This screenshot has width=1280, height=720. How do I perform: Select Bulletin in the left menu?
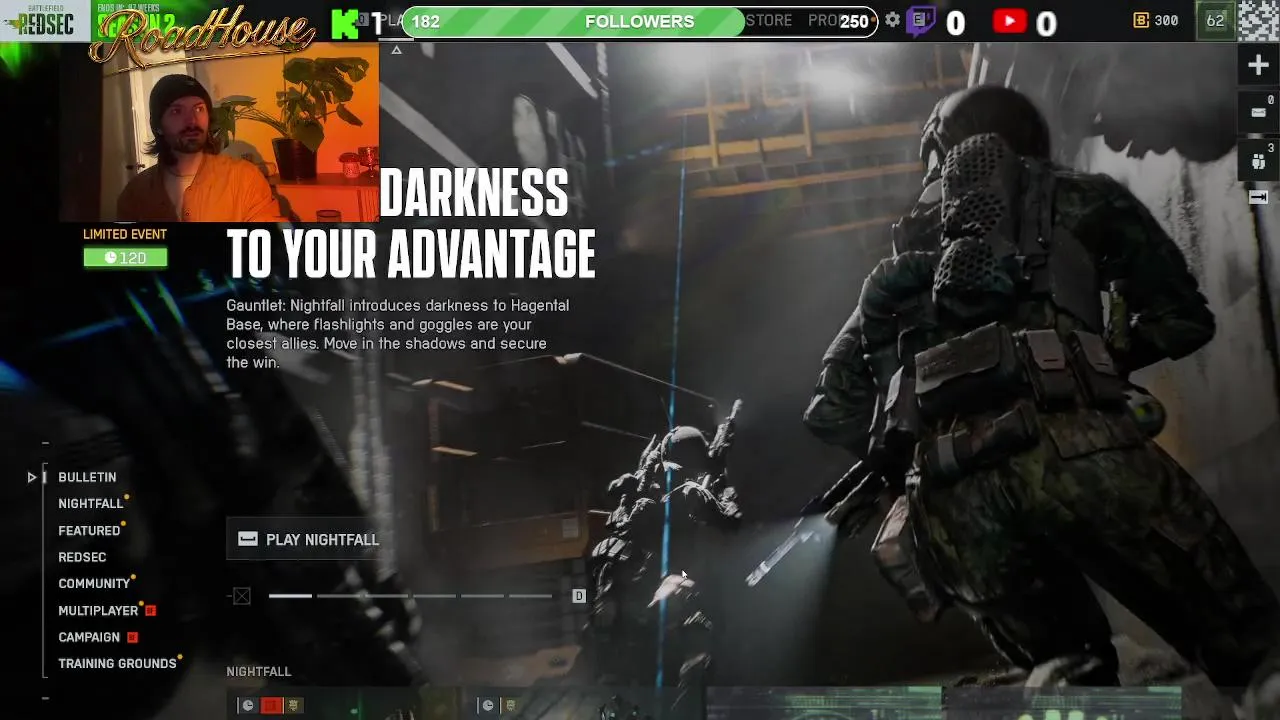87,478
